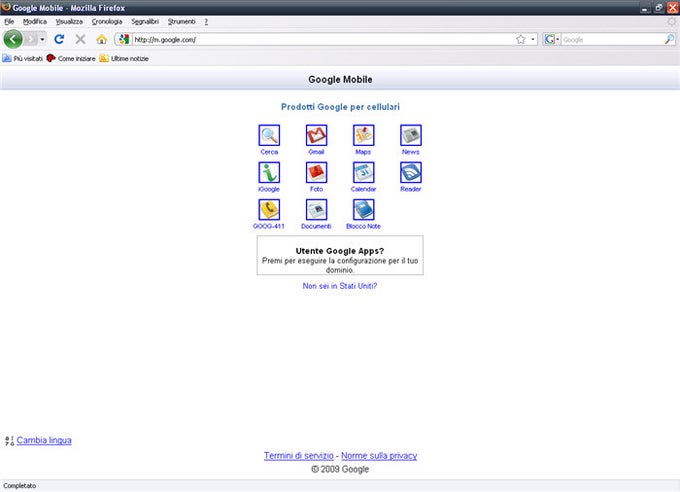Screen dimensions: 680x492
Task: Click the Foto text link
Action: pyautogui.click(x=316, y=189)
